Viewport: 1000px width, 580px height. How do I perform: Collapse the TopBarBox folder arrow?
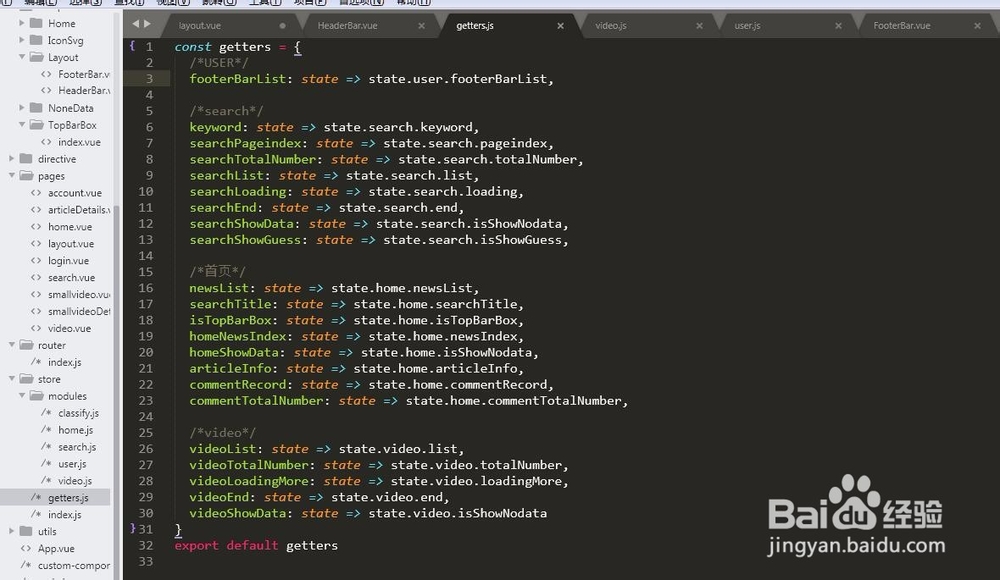click(22, 124)
